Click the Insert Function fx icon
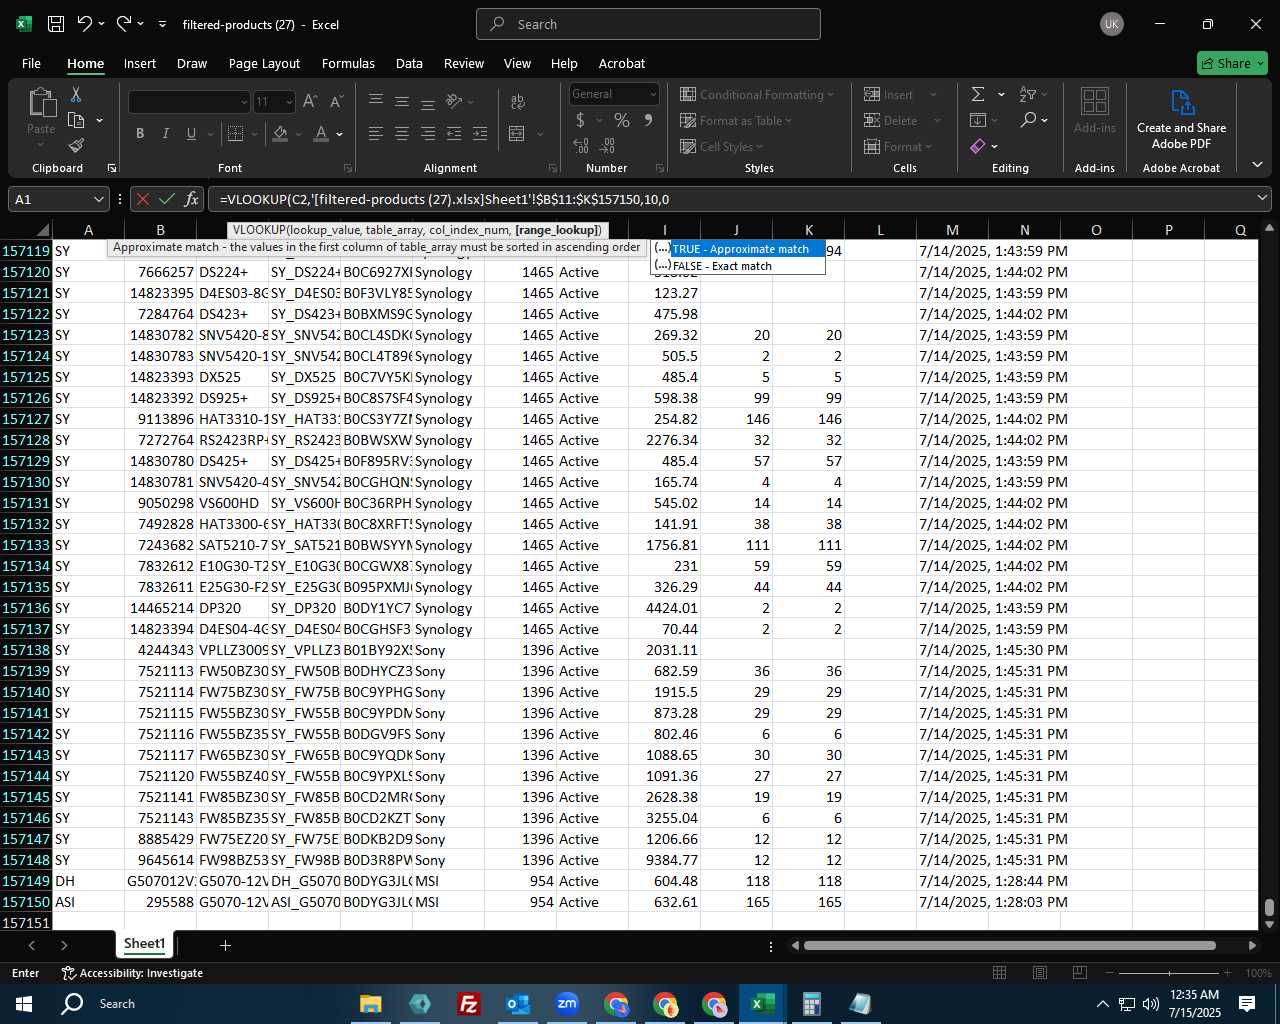Viewport: 1280px width, 1024px height. 192,199
